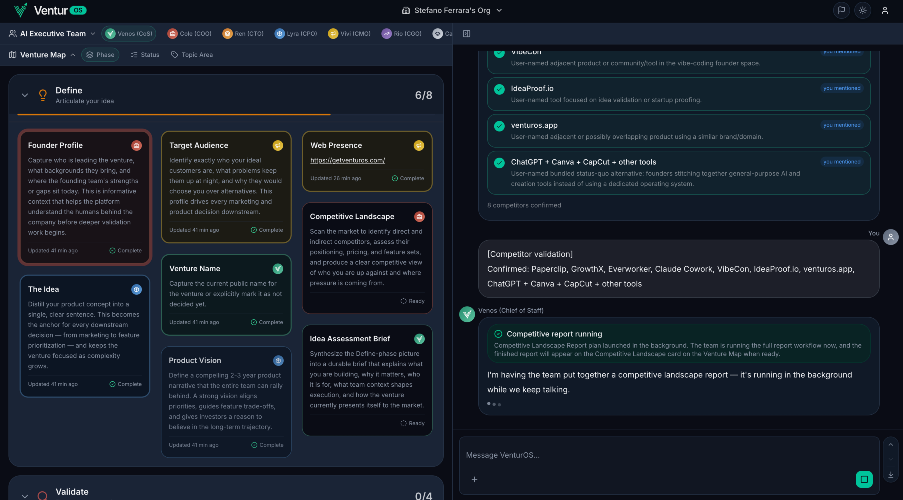Open the Product Vision card title

coord(195,360)
